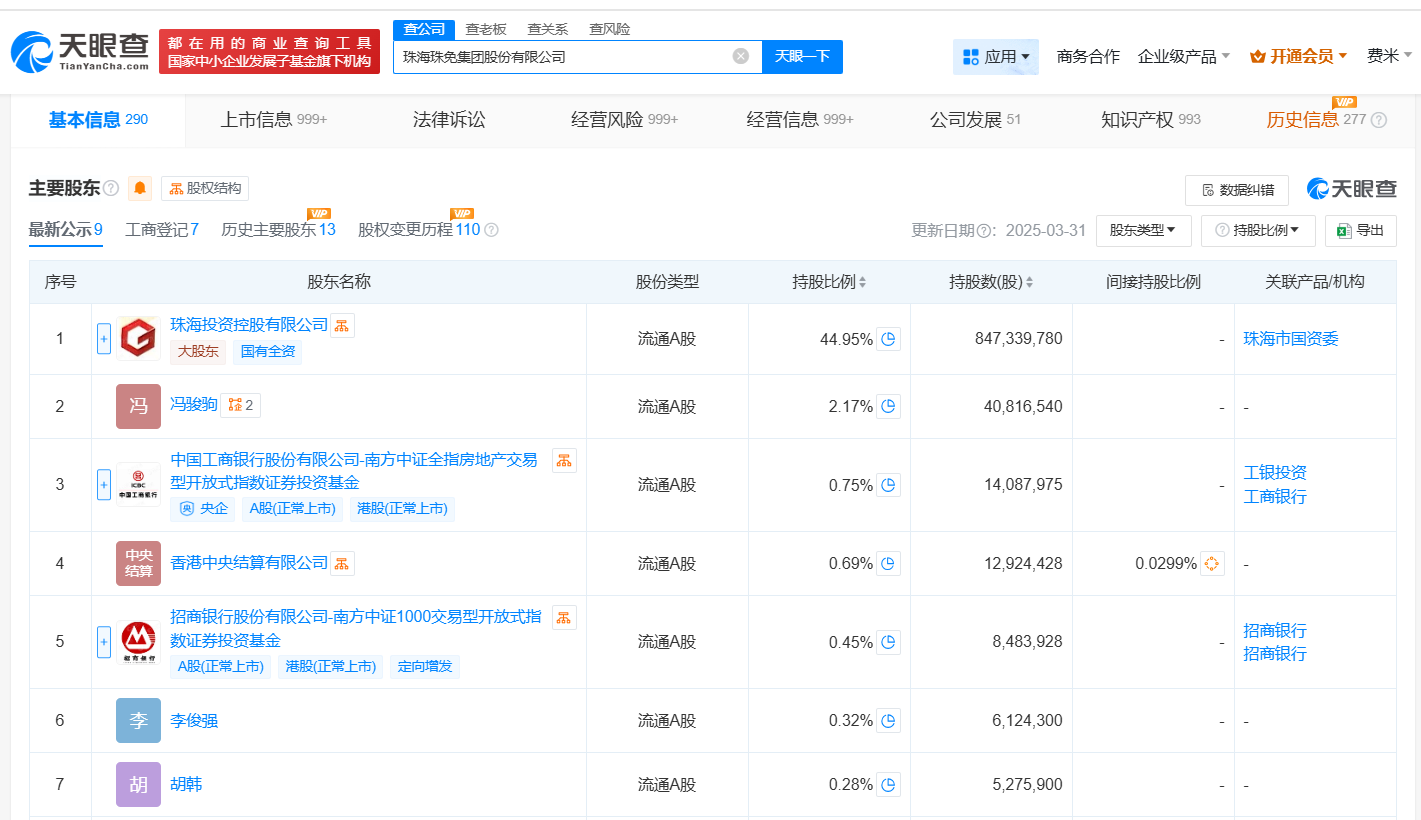This screenshot has width=1421, height=820.
Task: Click the orange bell alert icon
Action: 140,188
